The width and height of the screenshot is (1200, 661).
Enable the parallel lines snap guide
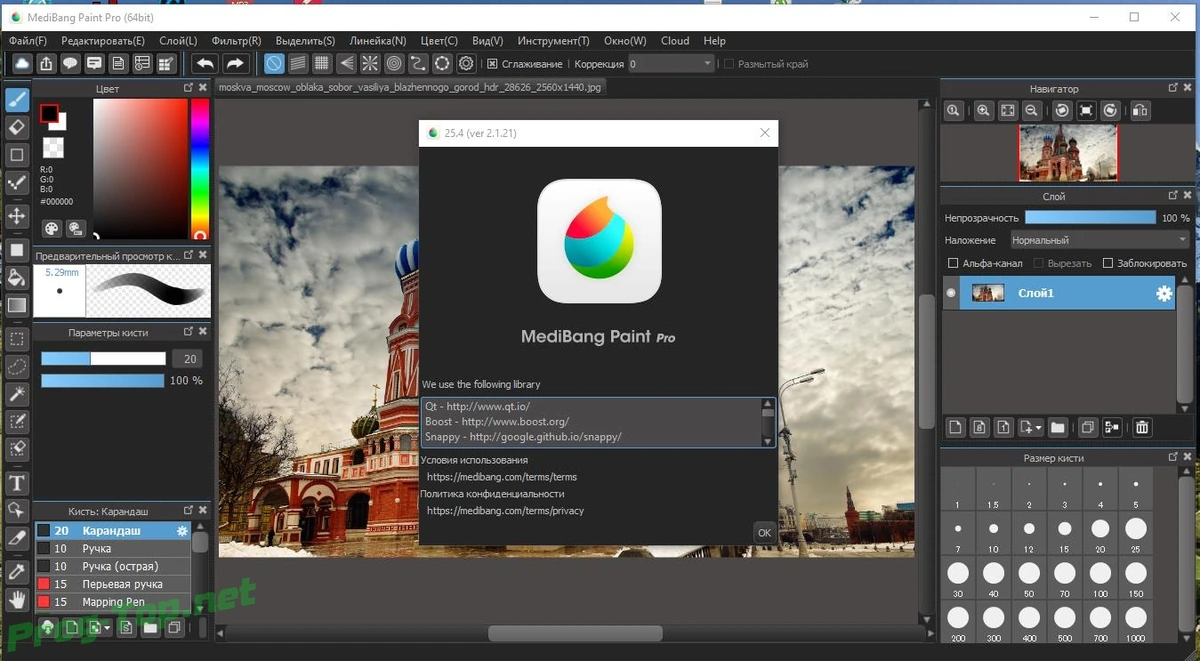click(x=298, y=64)
